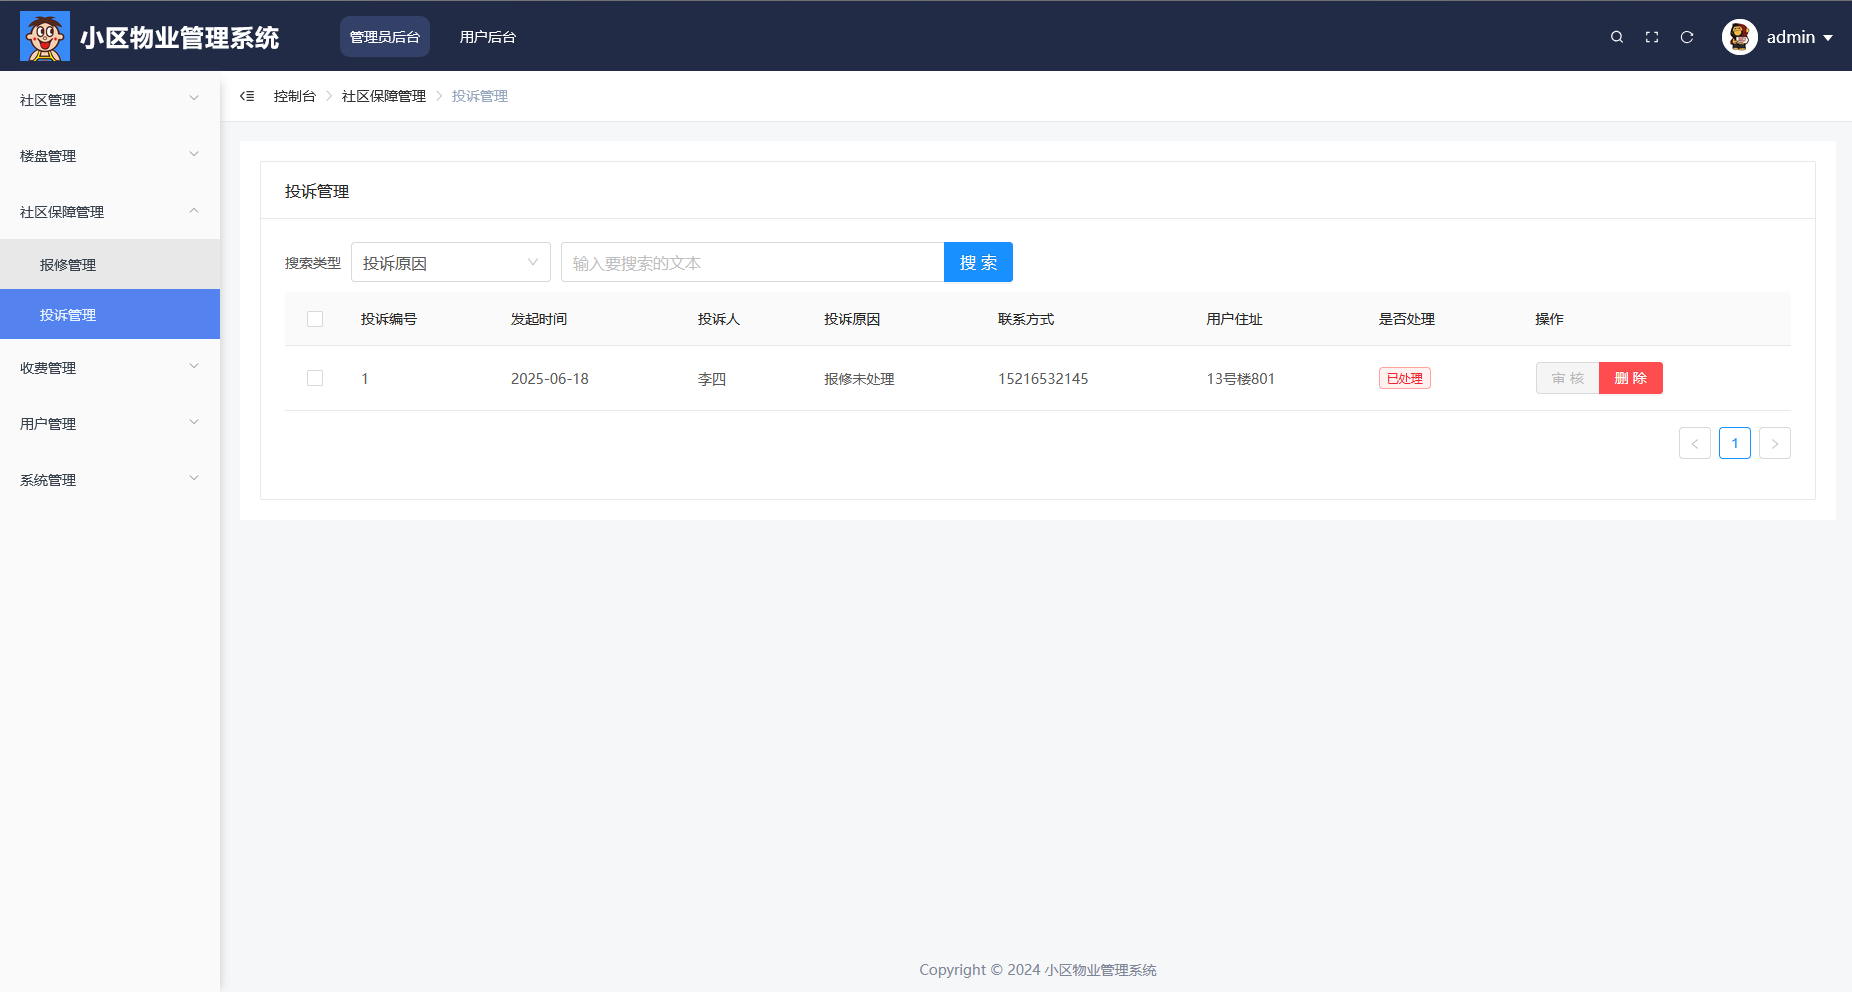Open the 搜索类型 投诉原因 dropdown
Screen dimensions: 1852x992
[x=451, y=262]
